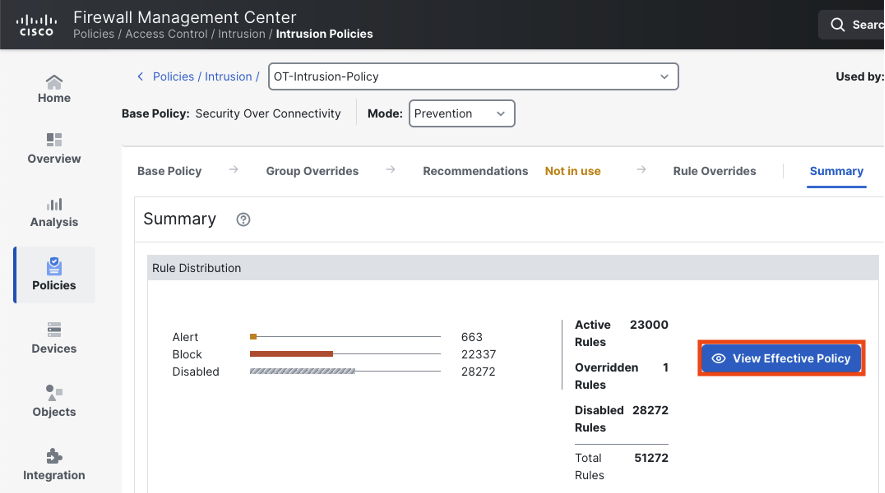Click the Security Over Connectivity base policy text
Viewport: 885px width, 493px height.
pyautogui.click(x=268, y=114)
